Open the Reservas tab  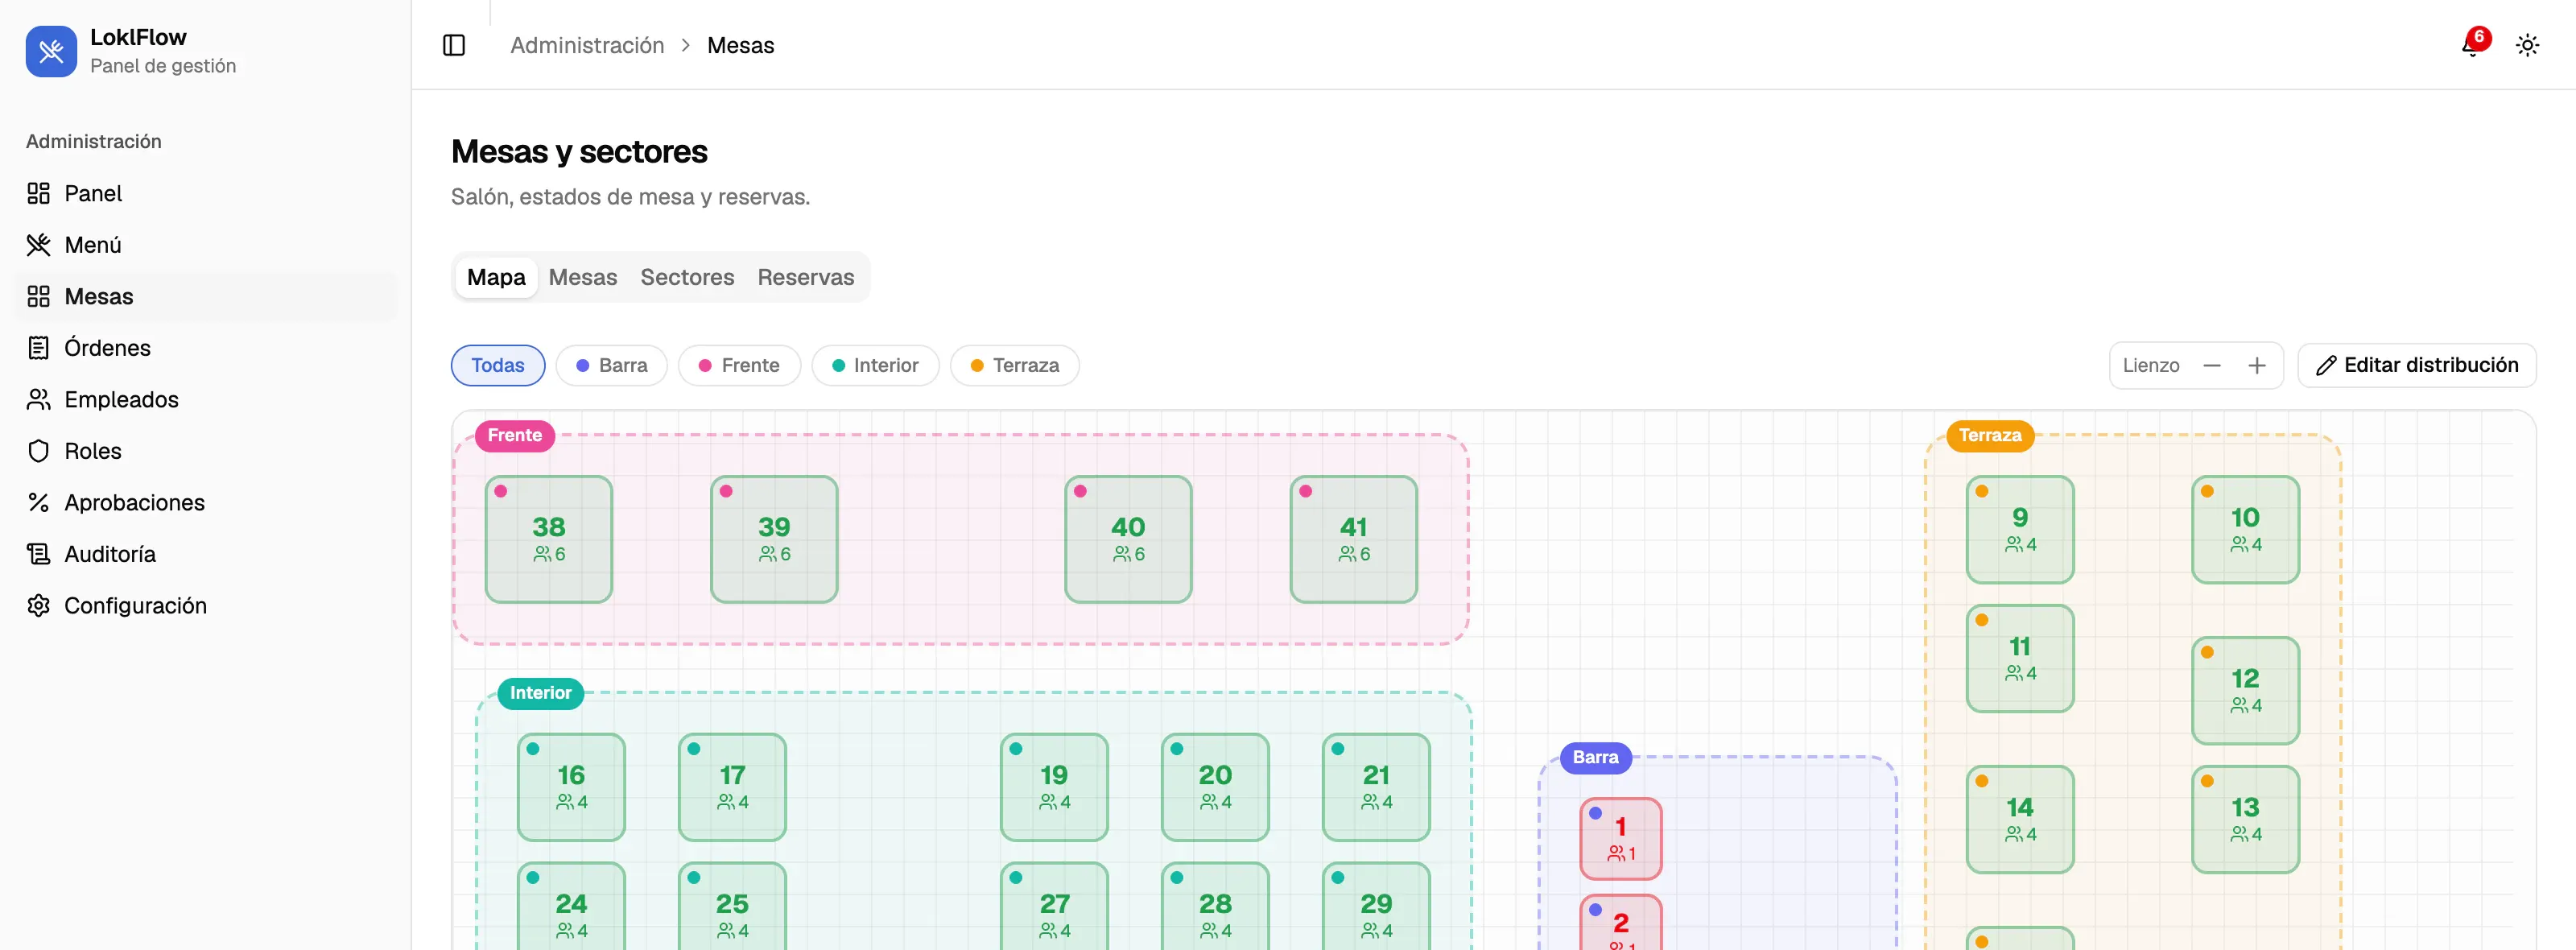point(806,277)
